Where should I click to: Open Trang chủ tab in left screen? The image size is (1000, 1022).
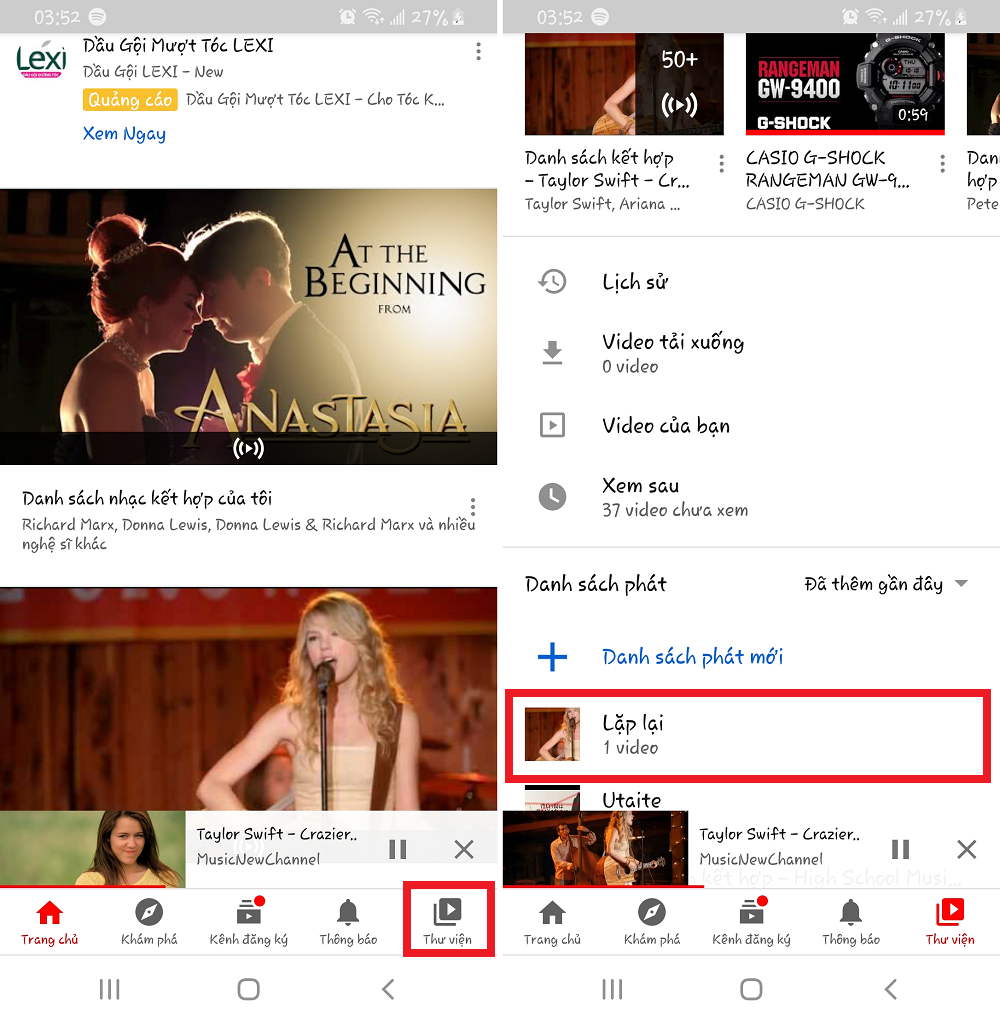pos(50,922)
